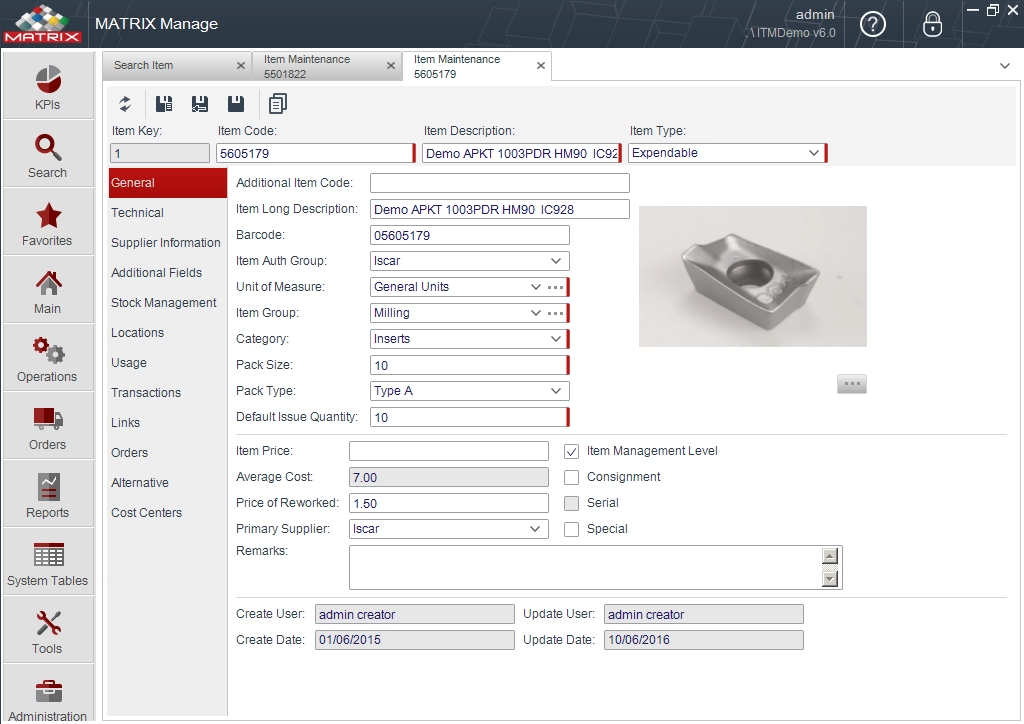Viewport: 1024px width, 724px height.
Task: Tick the Special checkbox
Action: 571,529
